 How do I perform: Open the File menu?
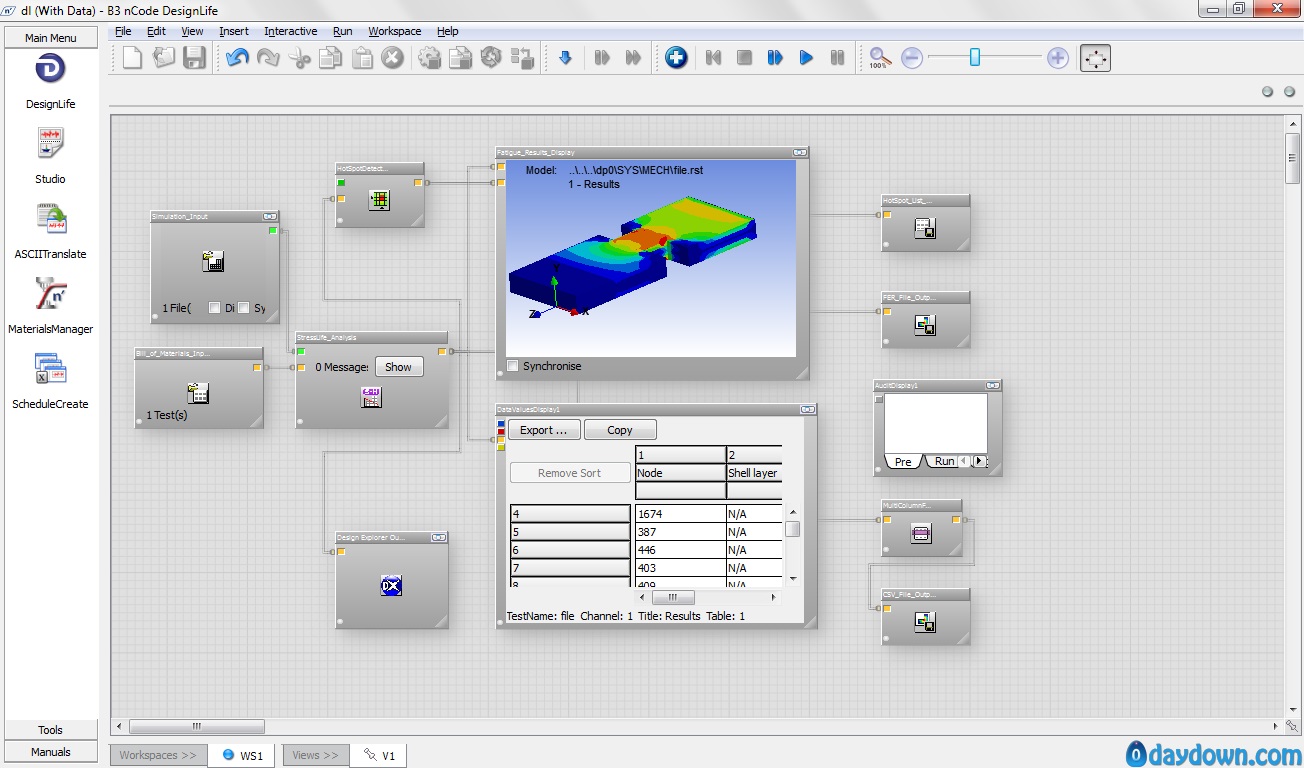pyautogui.click(x=123, y=31)
